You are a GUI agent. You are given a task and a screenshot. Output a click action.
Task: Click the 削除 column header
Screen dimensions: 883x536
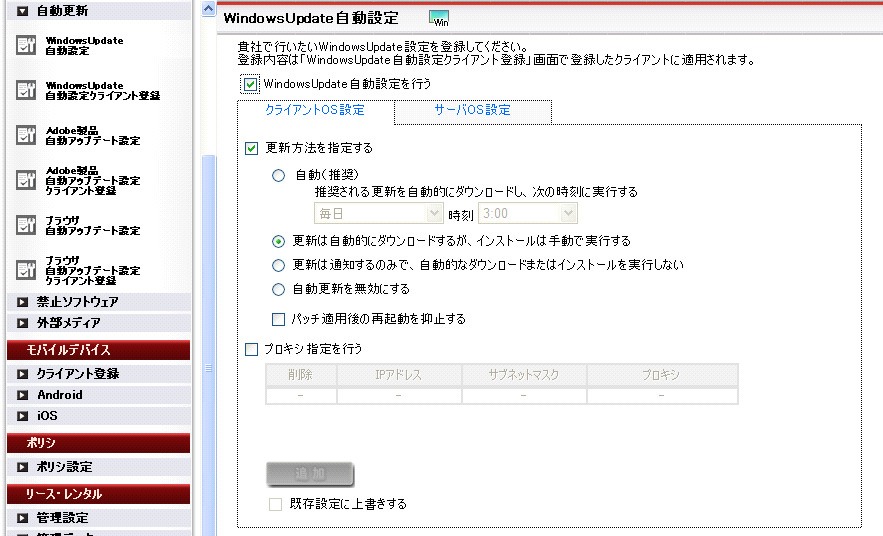(x=301, y=375)
